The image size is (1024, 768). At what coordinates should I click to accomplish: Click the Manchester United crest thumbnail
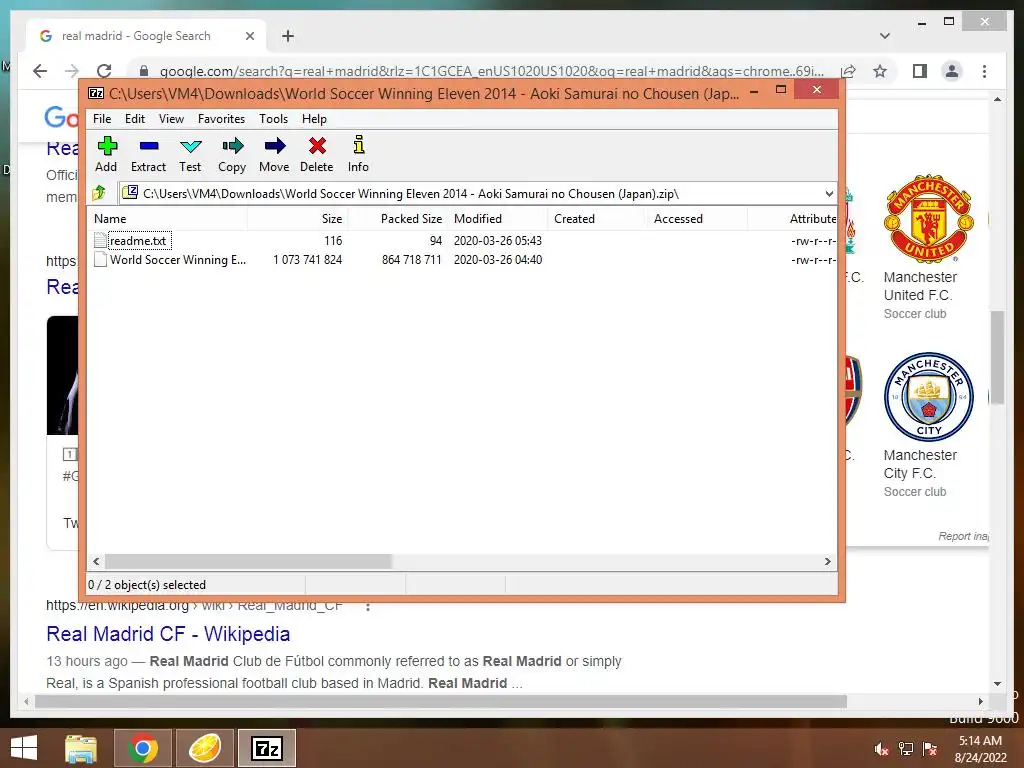pyautogui.click(x=929, y=218)
